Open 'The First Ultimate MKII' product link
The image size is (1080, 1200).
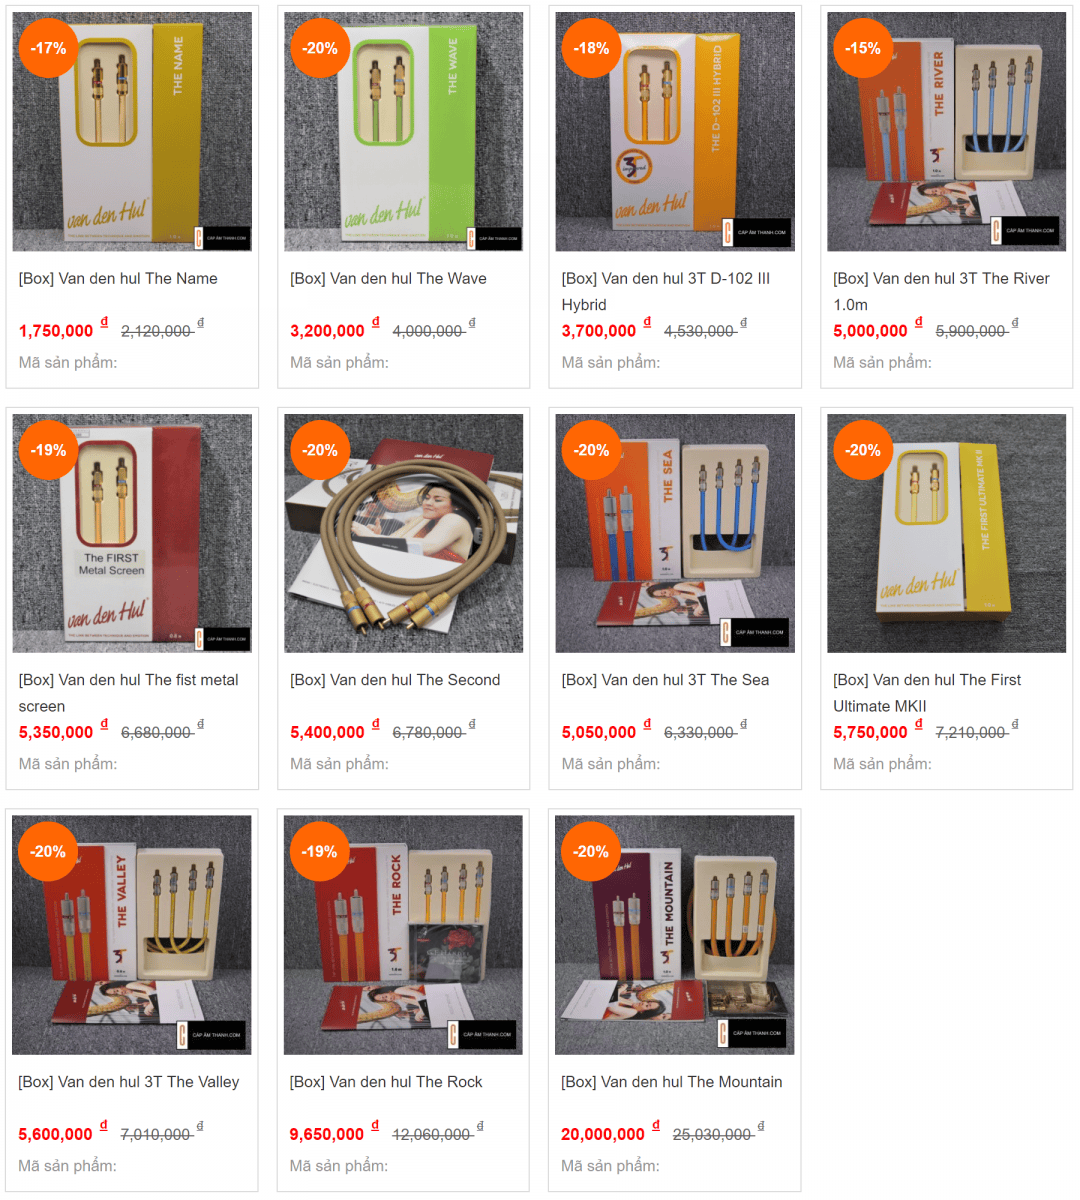point(927,693)
